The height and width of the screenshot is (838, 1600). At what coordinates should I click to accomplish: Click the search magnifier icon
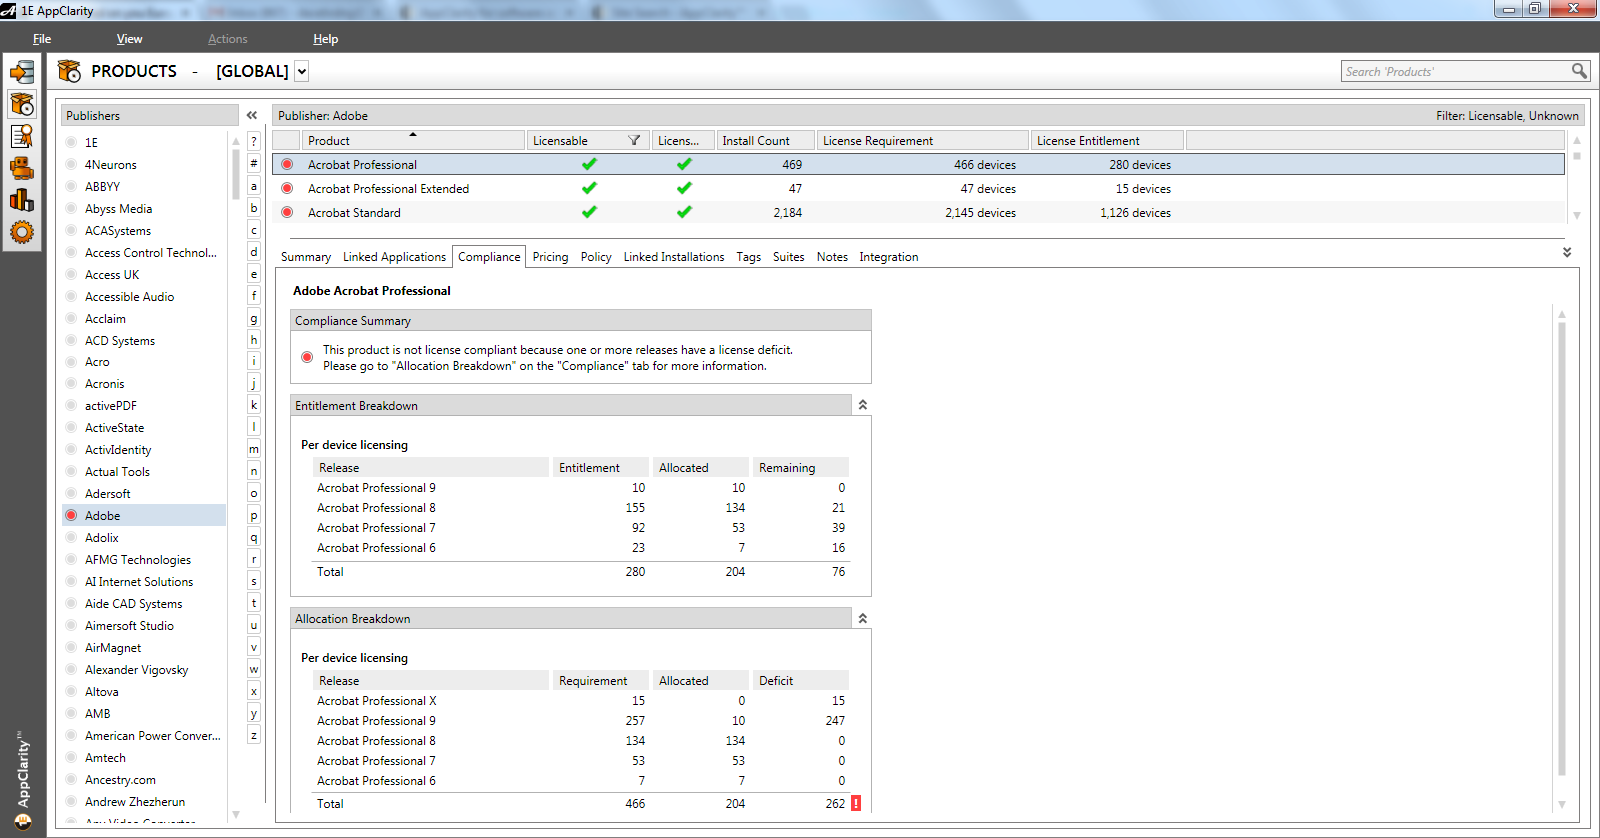coord(1579,71)
